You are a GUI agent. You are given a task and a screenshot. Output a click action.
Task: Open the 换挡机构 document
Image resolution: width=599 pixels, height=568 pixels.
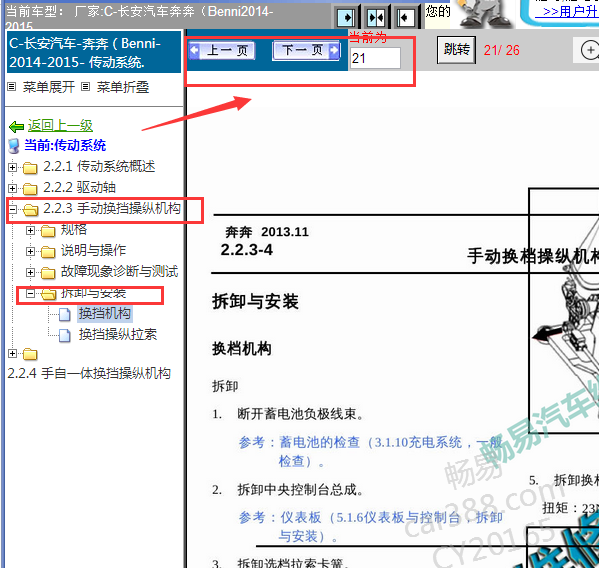click(x=105, y=314)
